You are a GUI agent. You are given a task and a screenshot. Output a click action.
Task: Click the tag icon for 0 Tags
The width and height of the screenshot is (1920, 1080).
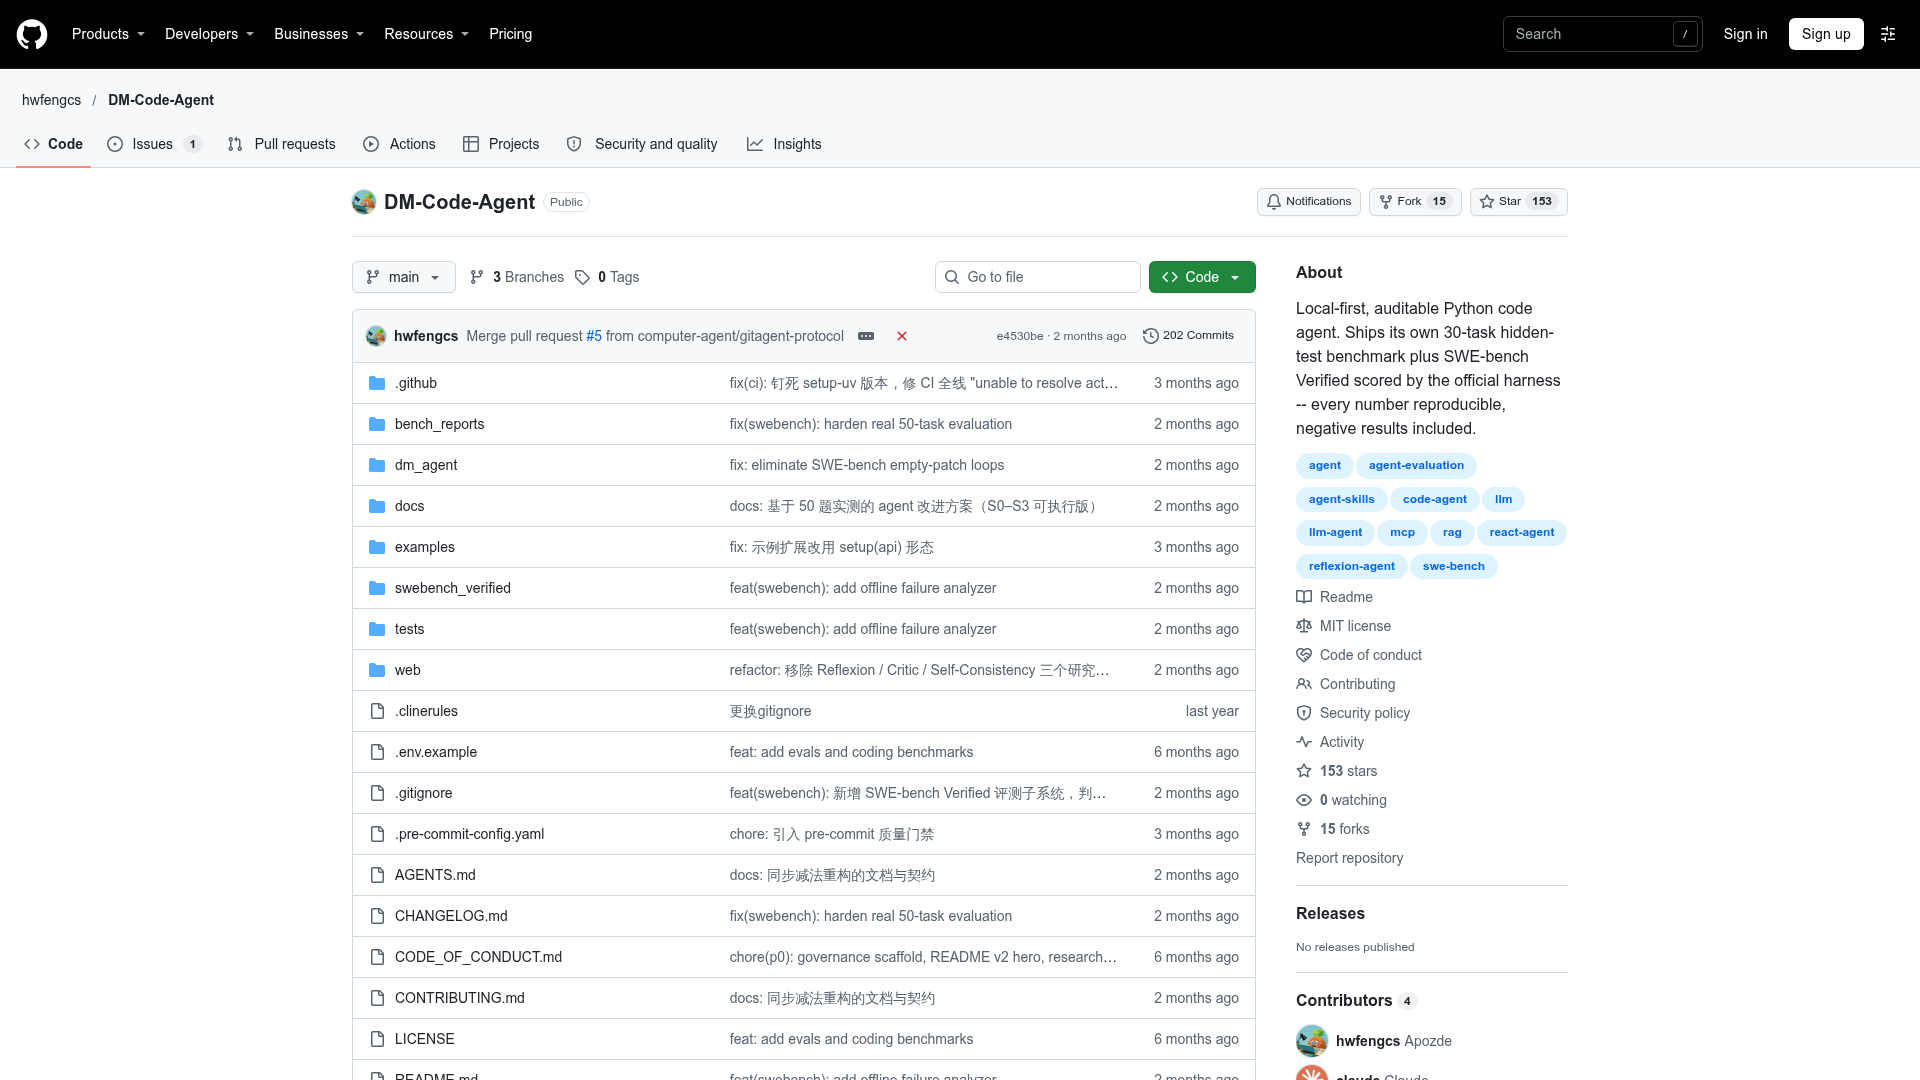(x=582, y=277)
